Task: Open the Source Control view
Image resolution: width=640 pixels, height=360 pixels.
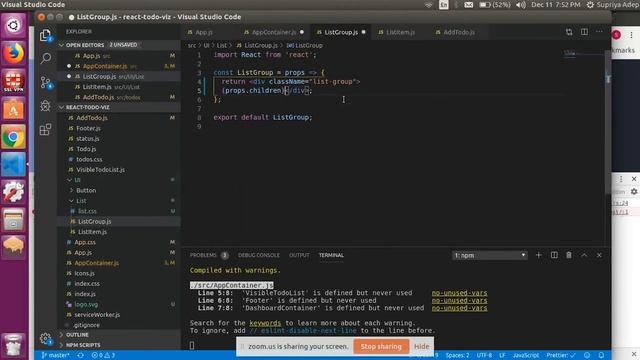Action: [x=45, y=82]
